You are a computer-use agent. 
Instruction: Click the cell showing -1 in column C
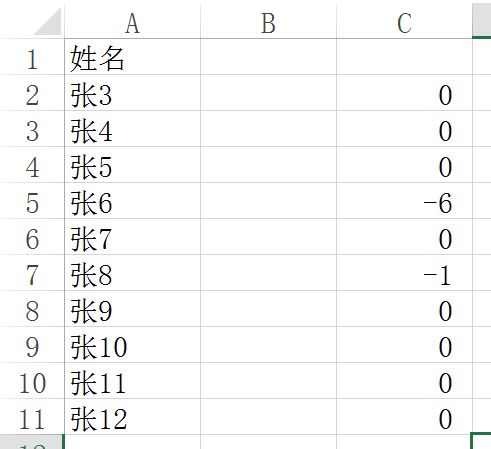pos(404,273)
